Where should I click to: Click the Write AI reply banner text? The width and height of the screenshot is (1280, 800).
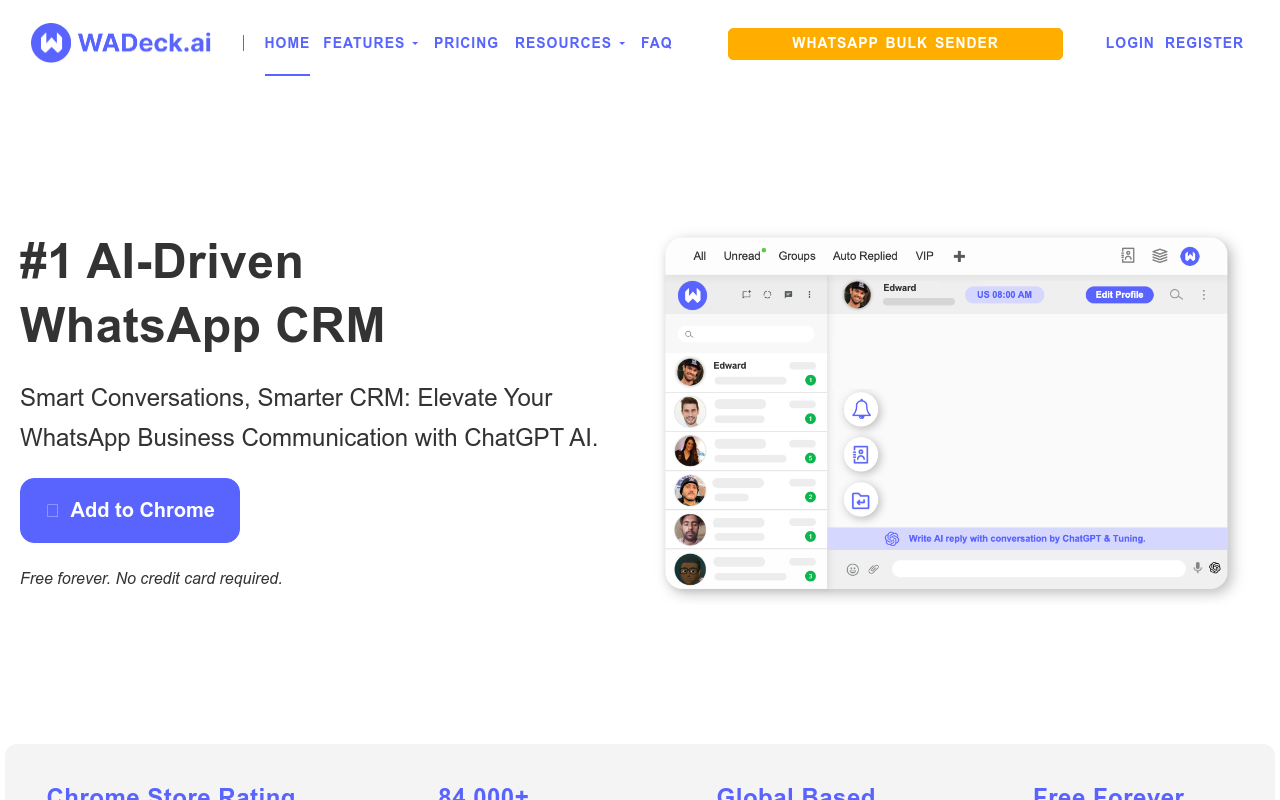pos(1027,538)
